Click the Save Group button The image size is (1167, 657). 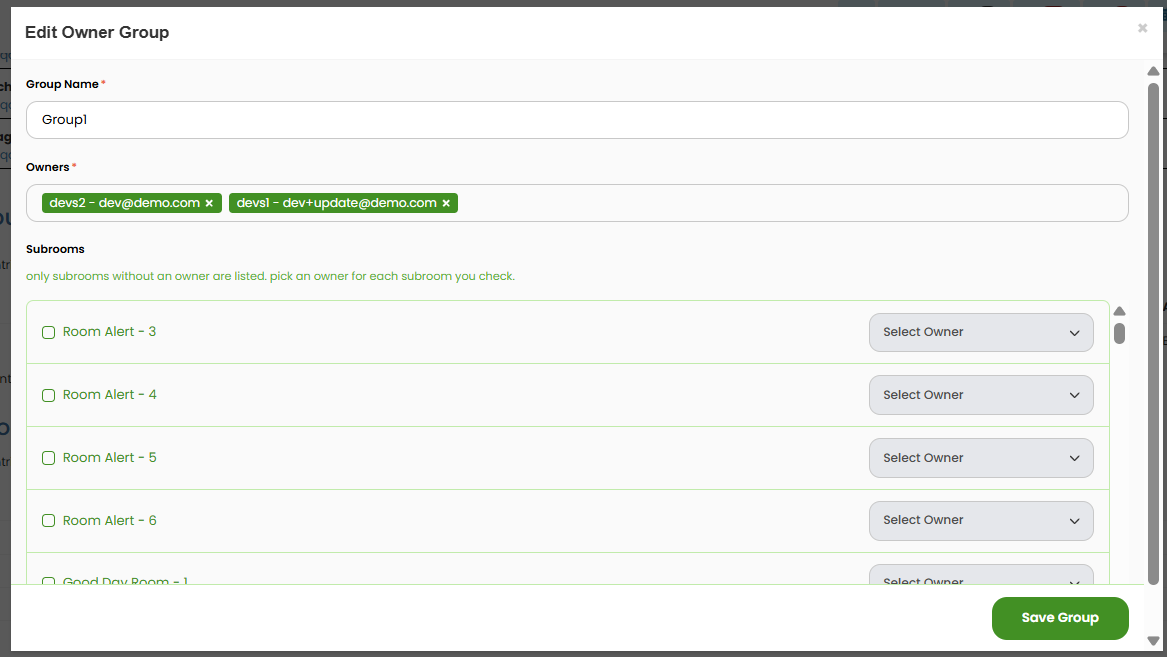(1060, 618)
